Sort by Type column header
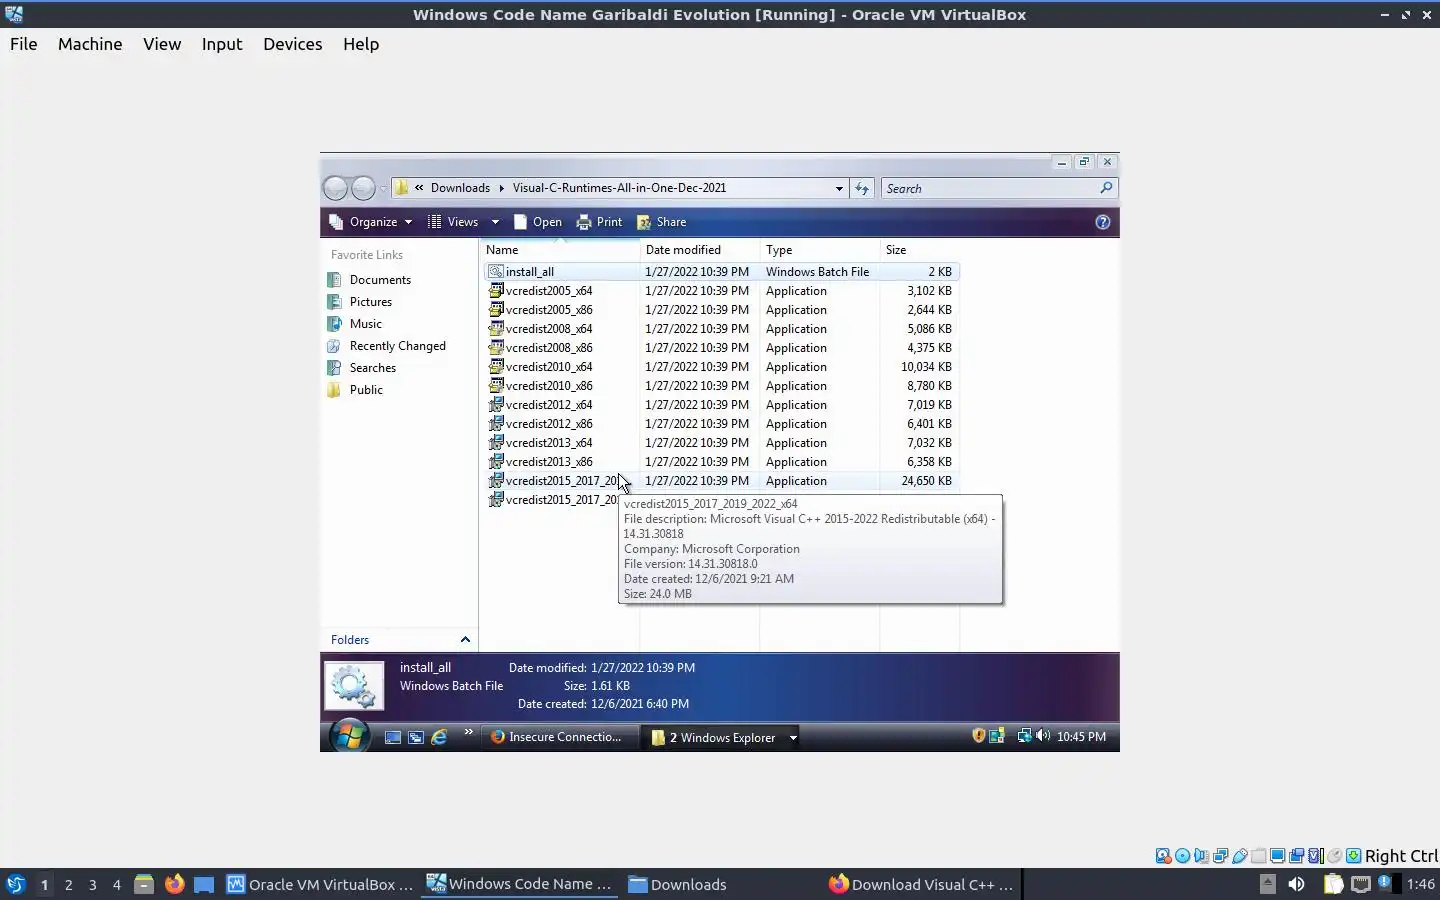The width and height of the screenshot is (1440, 900). tap(820, 250)
